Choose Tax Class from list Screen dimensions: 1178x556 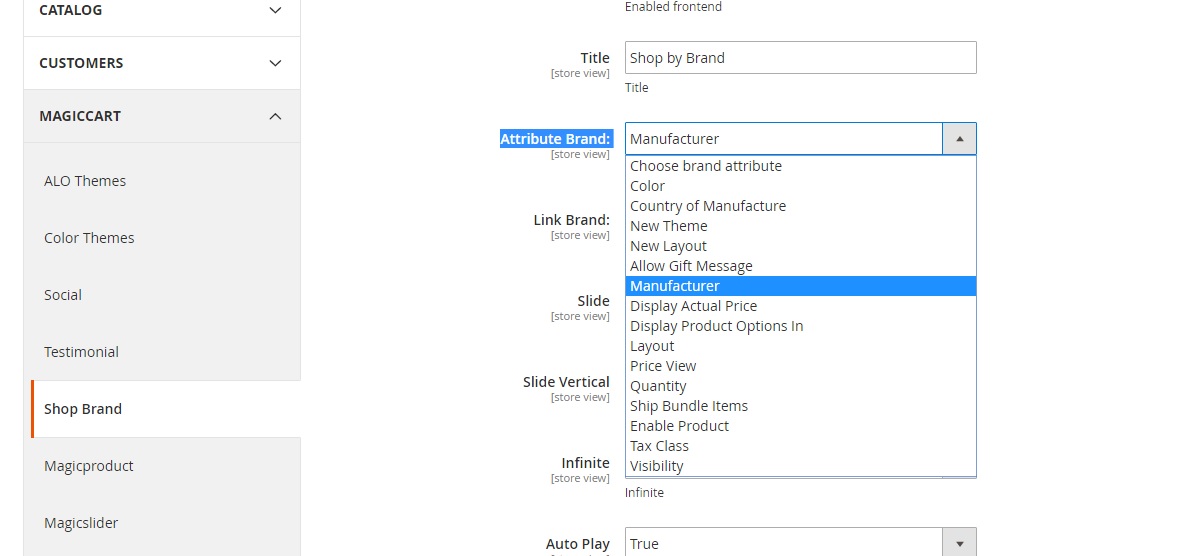pyautogui.click(x=659, y=446)
